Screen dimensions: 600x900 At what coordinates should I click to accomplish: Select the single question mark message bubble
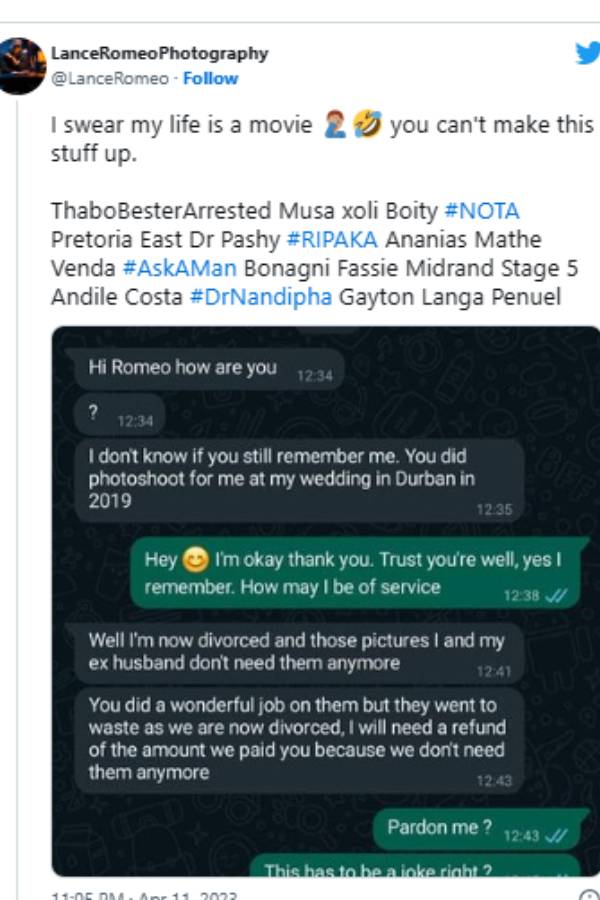click(120, 416)
